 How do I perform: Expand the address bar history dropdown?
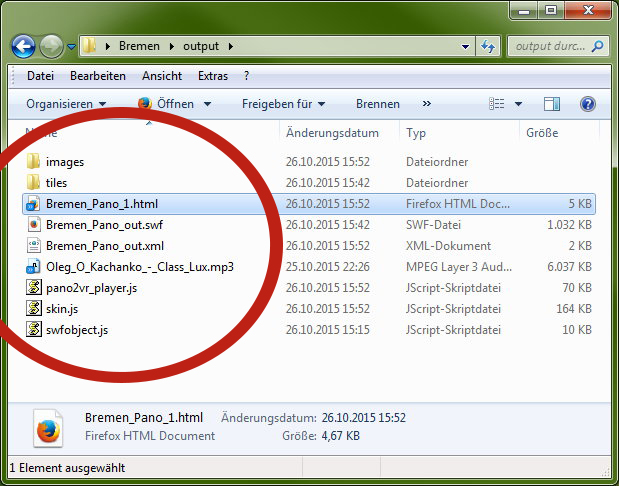pyautogui.click(x=465, y=46)
